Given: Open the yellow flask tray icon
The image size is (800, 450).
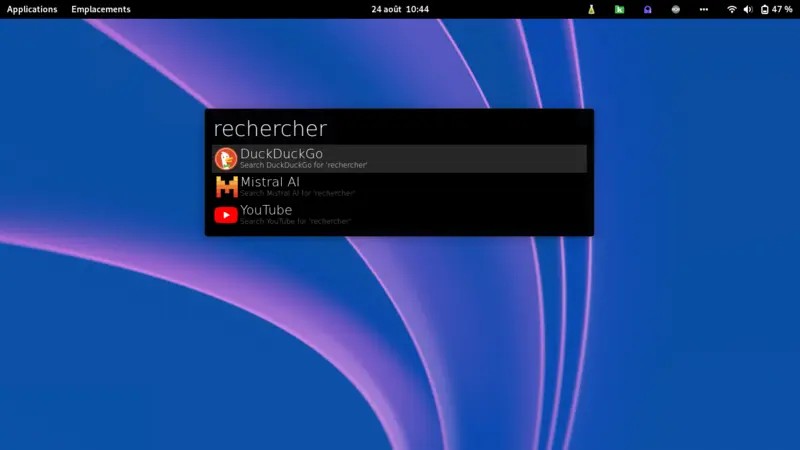Looking at the screenshot, I should pyautogui.click(x=591, y=9).
